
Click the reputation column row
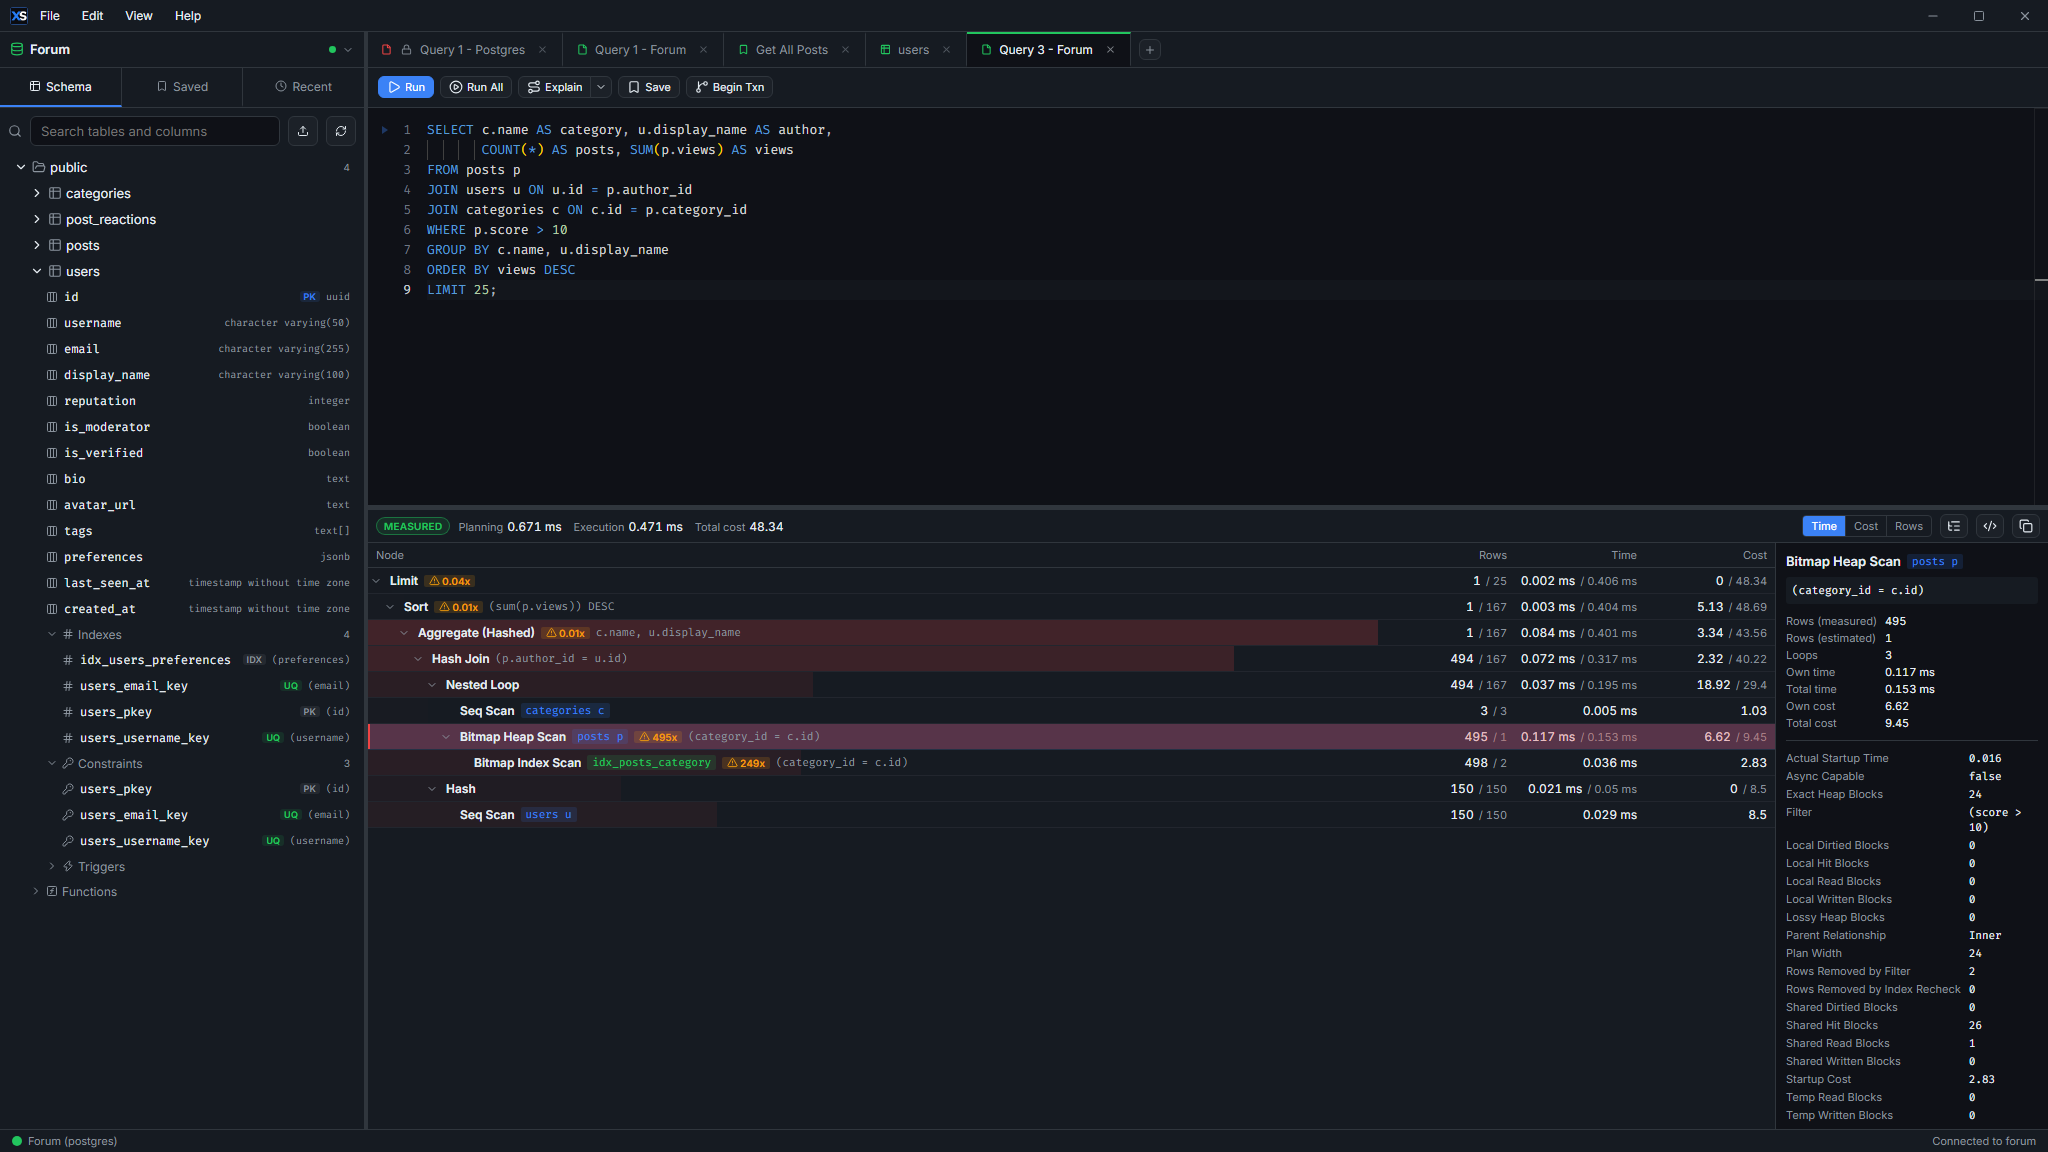pos(182,401)
